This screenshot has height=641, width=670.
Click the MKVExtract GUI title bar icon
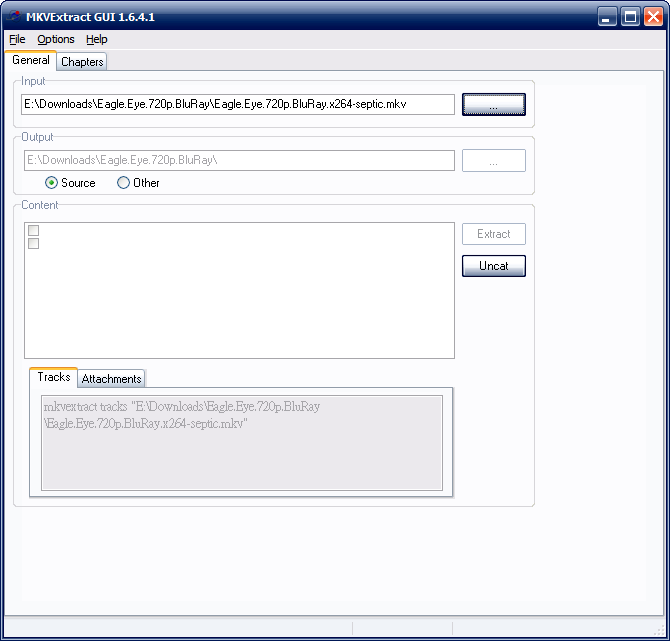click(14, 16)
